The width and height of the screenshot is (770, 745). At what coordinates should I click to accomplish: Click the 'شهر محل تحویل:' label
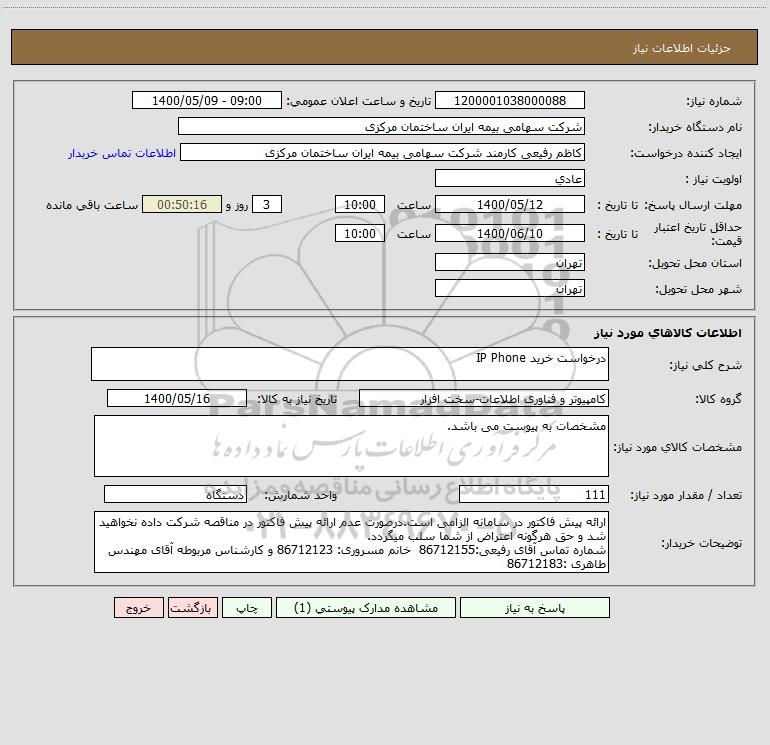(x=698, y=290)
